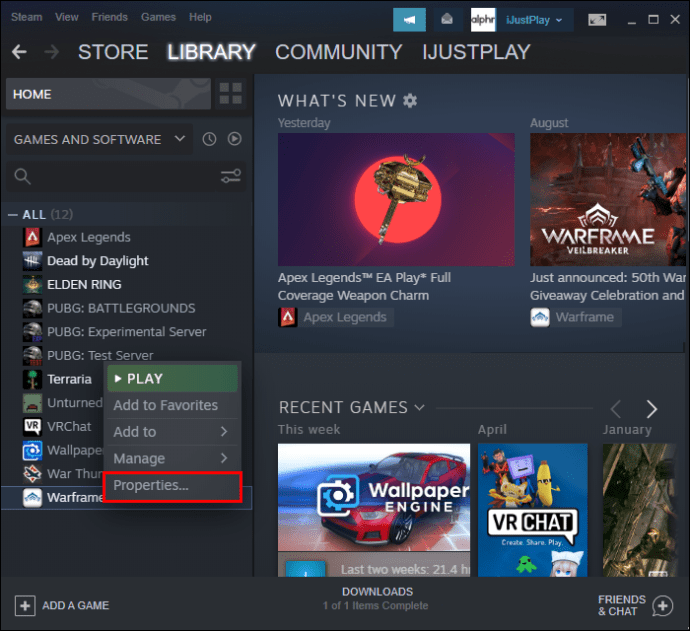Click the War Thunder game icon

pos(32,473)
